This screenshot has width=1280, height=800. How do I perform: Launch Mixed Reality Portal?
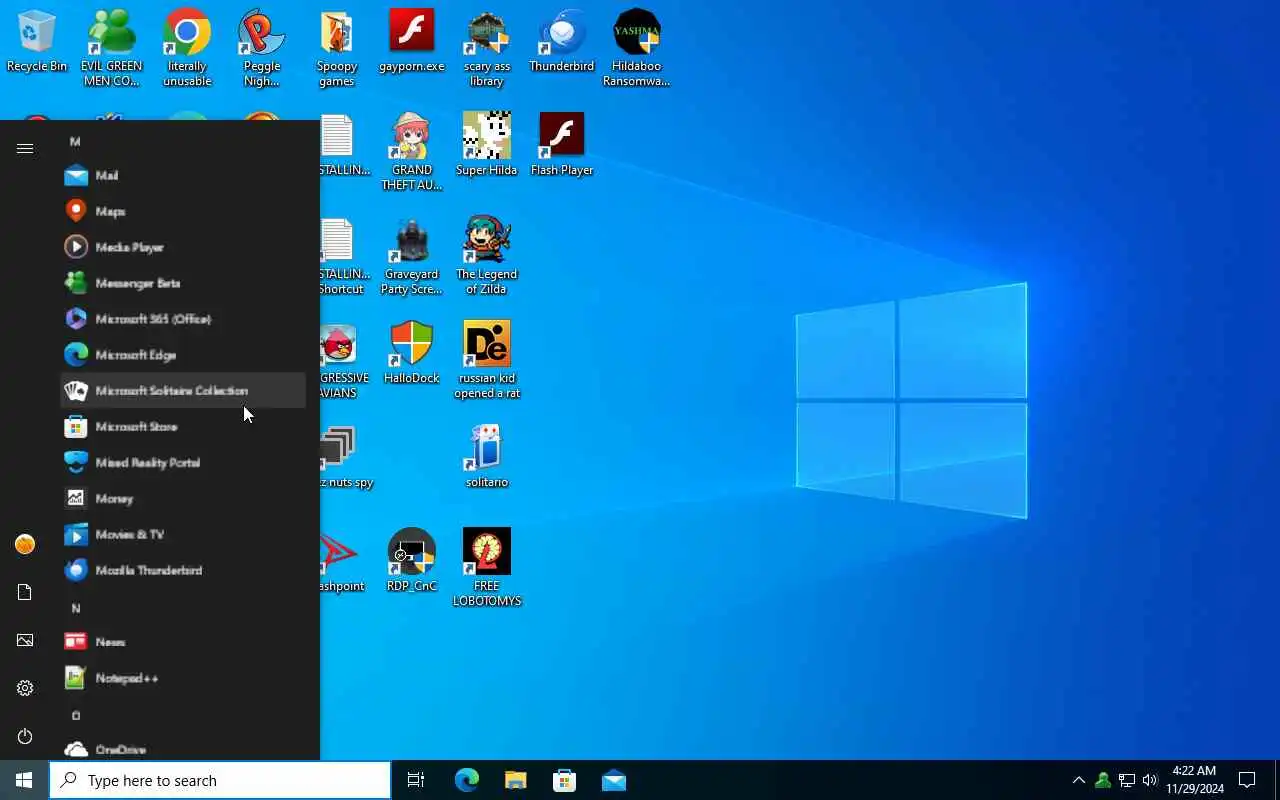(x=184, y=463)
